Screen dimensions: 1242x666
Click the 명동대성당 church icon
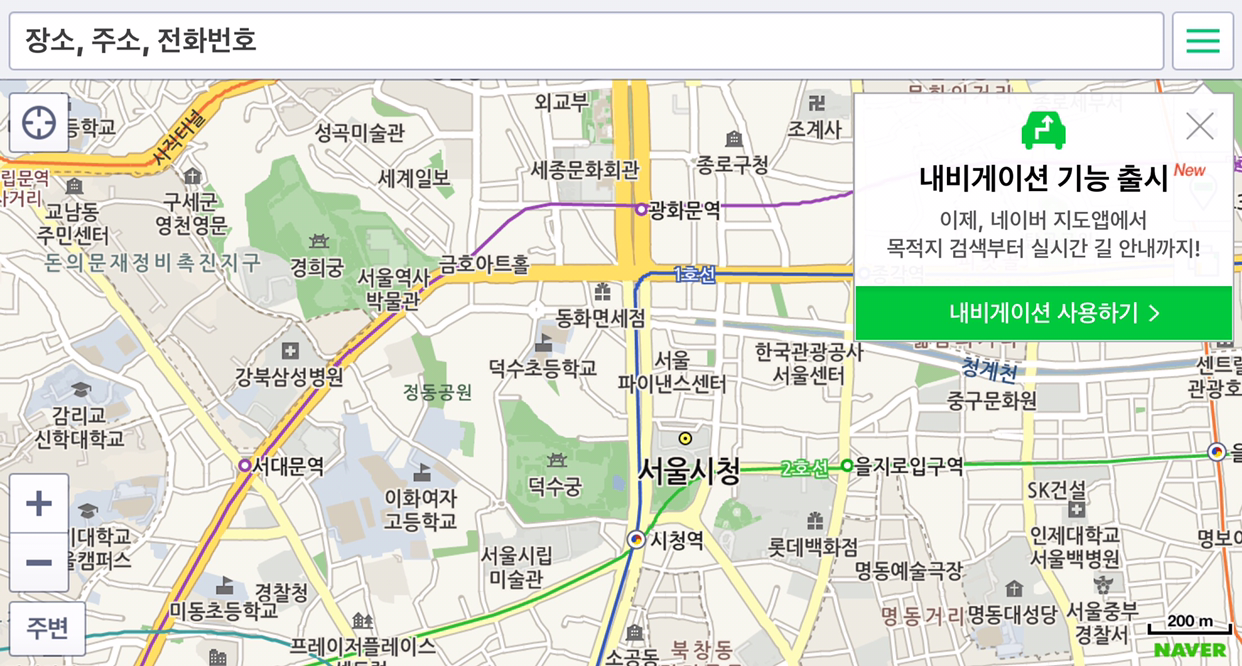tap(1014, 588)
